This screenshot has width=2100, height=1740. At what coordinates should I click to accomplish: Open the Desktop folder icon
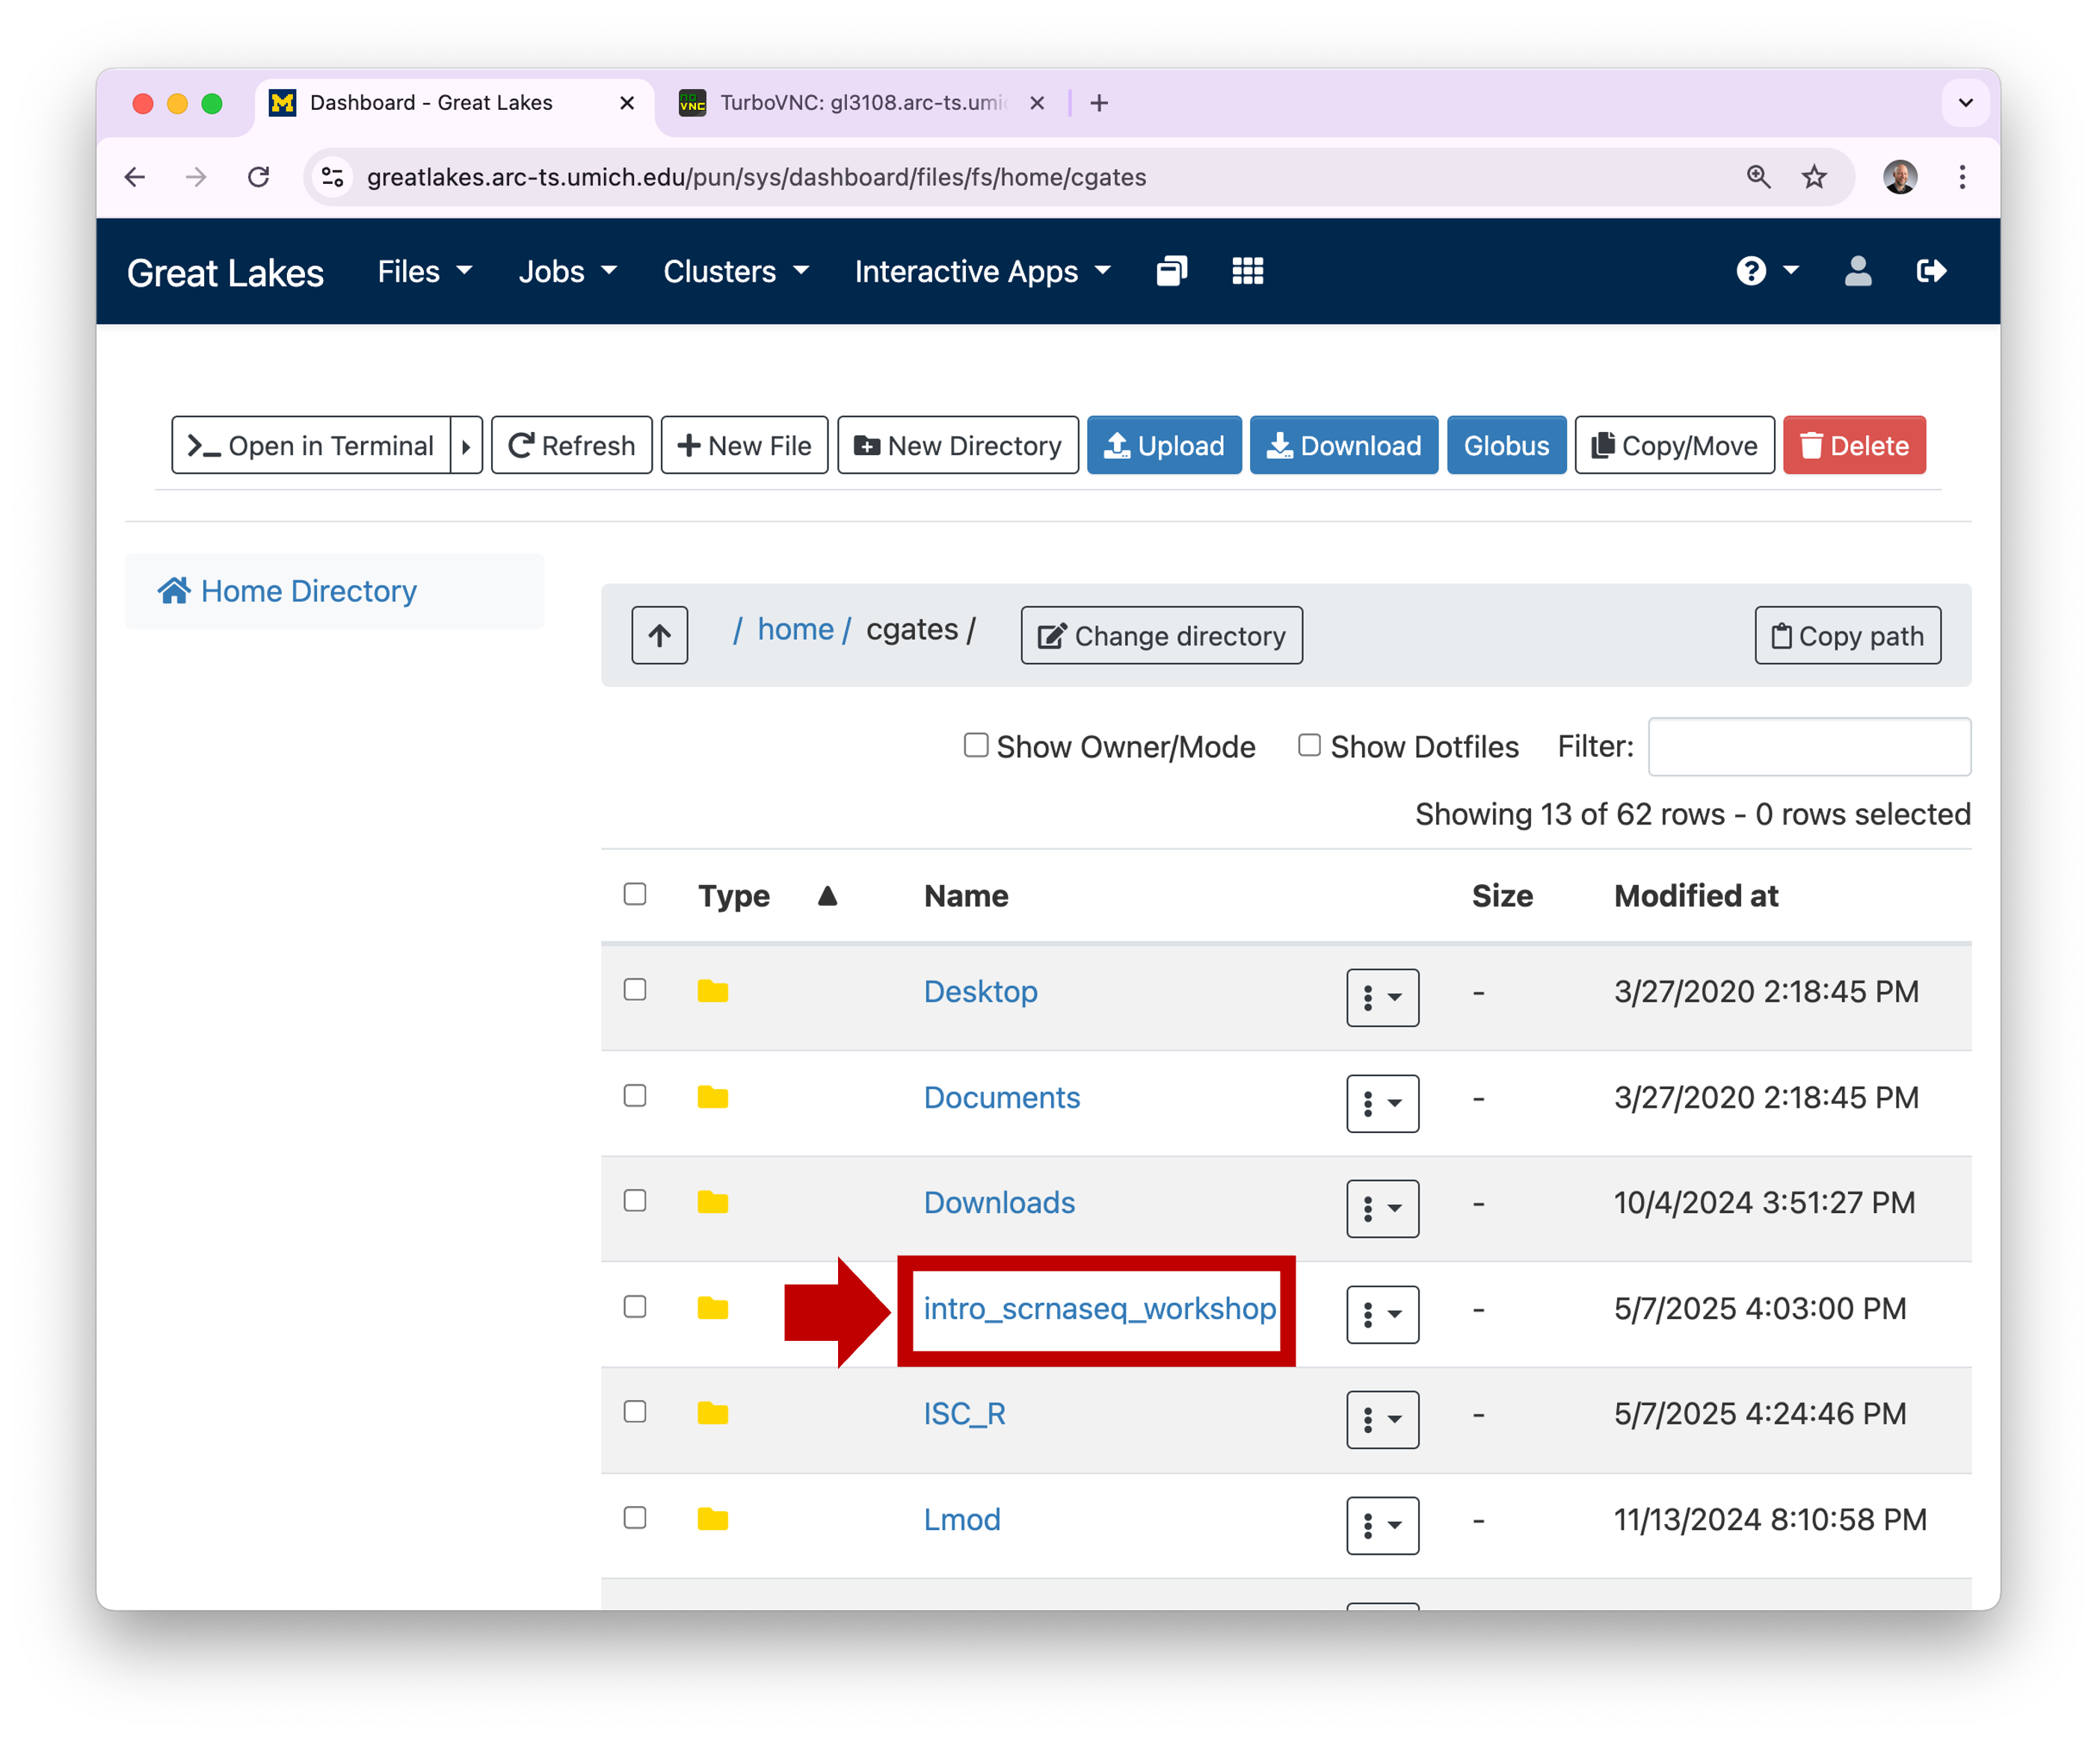[712, 991]
